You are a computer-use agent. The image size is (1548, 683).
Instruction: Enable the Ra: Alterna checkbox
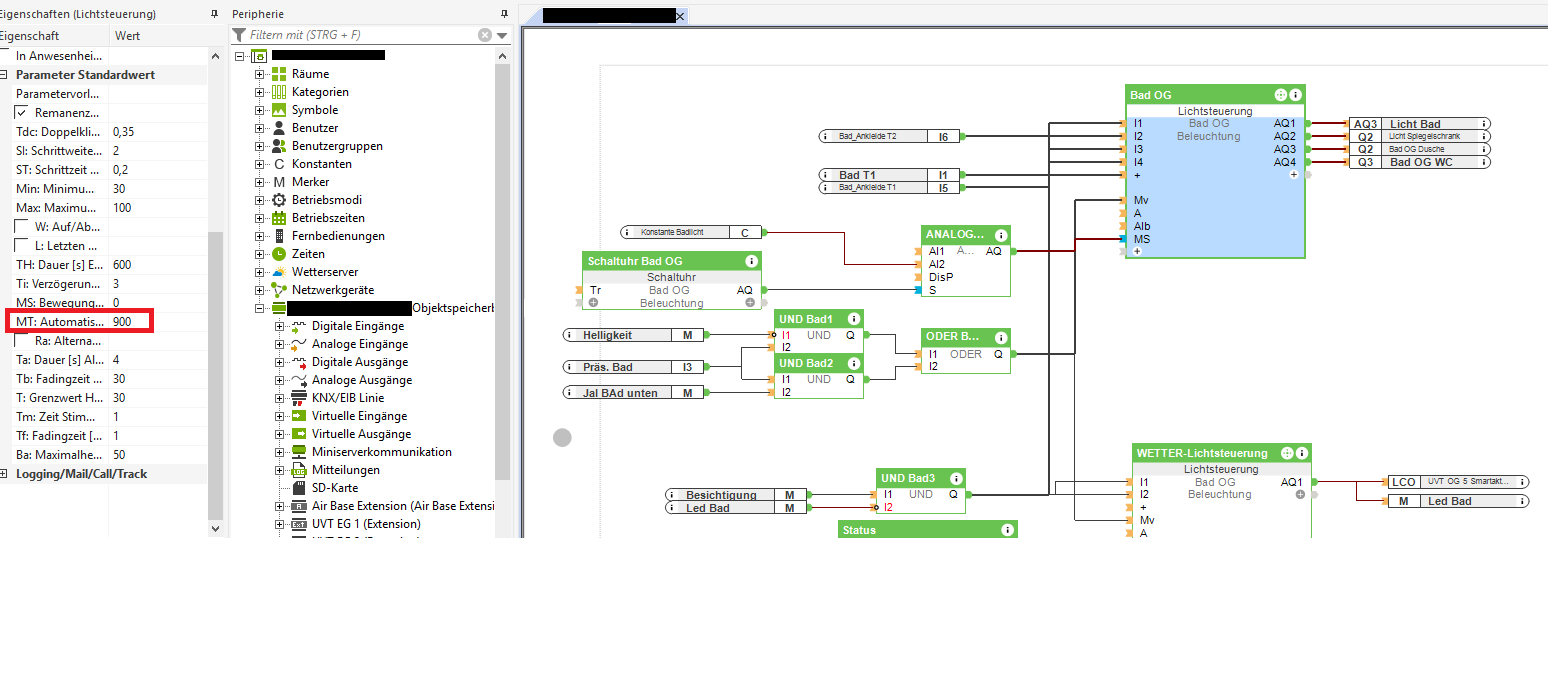point(21,341)
